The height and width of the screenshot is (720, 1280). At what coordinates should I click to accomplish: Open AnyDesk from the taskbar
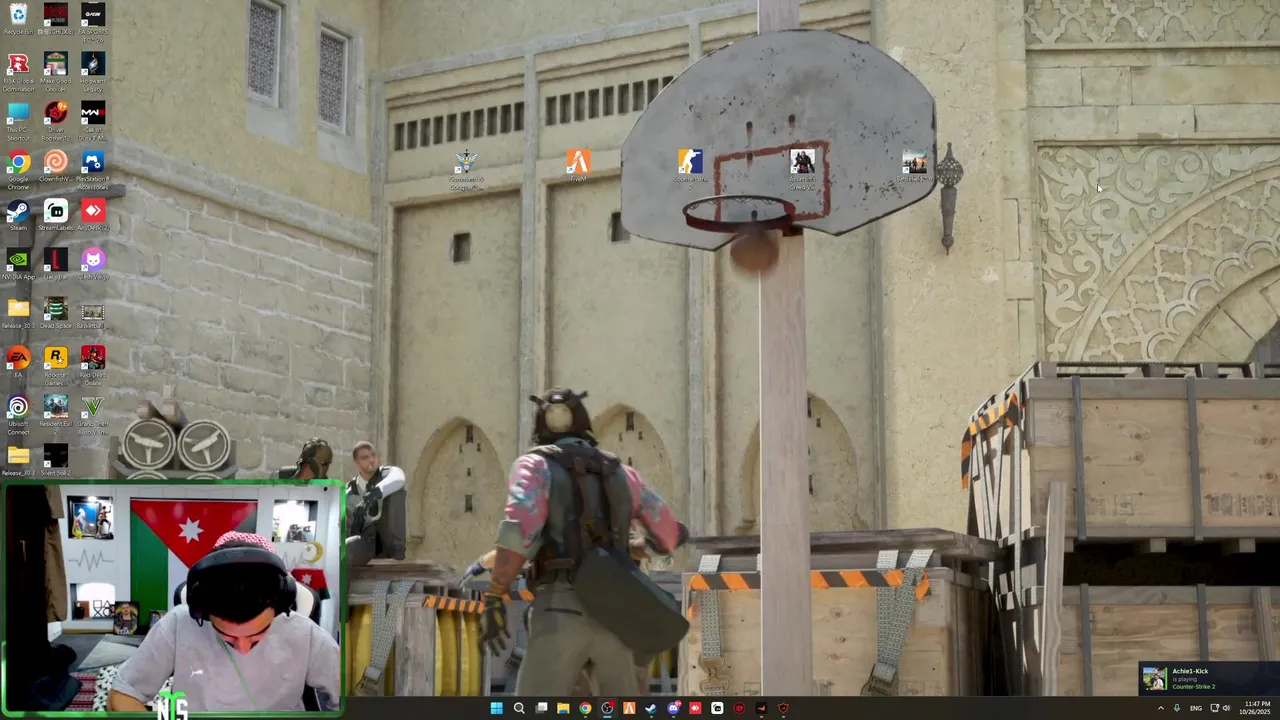[x=695, y=708]
